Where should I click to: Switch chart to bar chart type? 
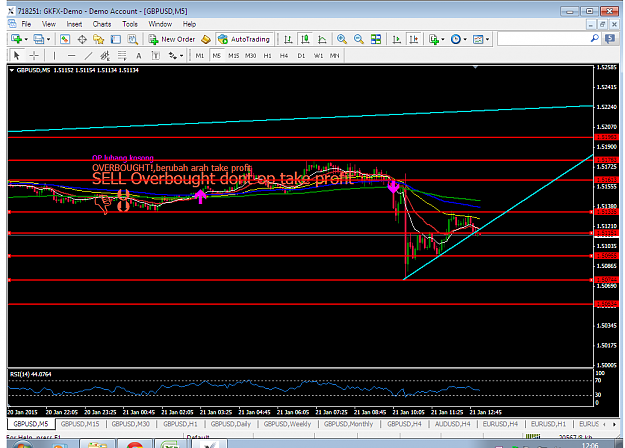[288, 39]
